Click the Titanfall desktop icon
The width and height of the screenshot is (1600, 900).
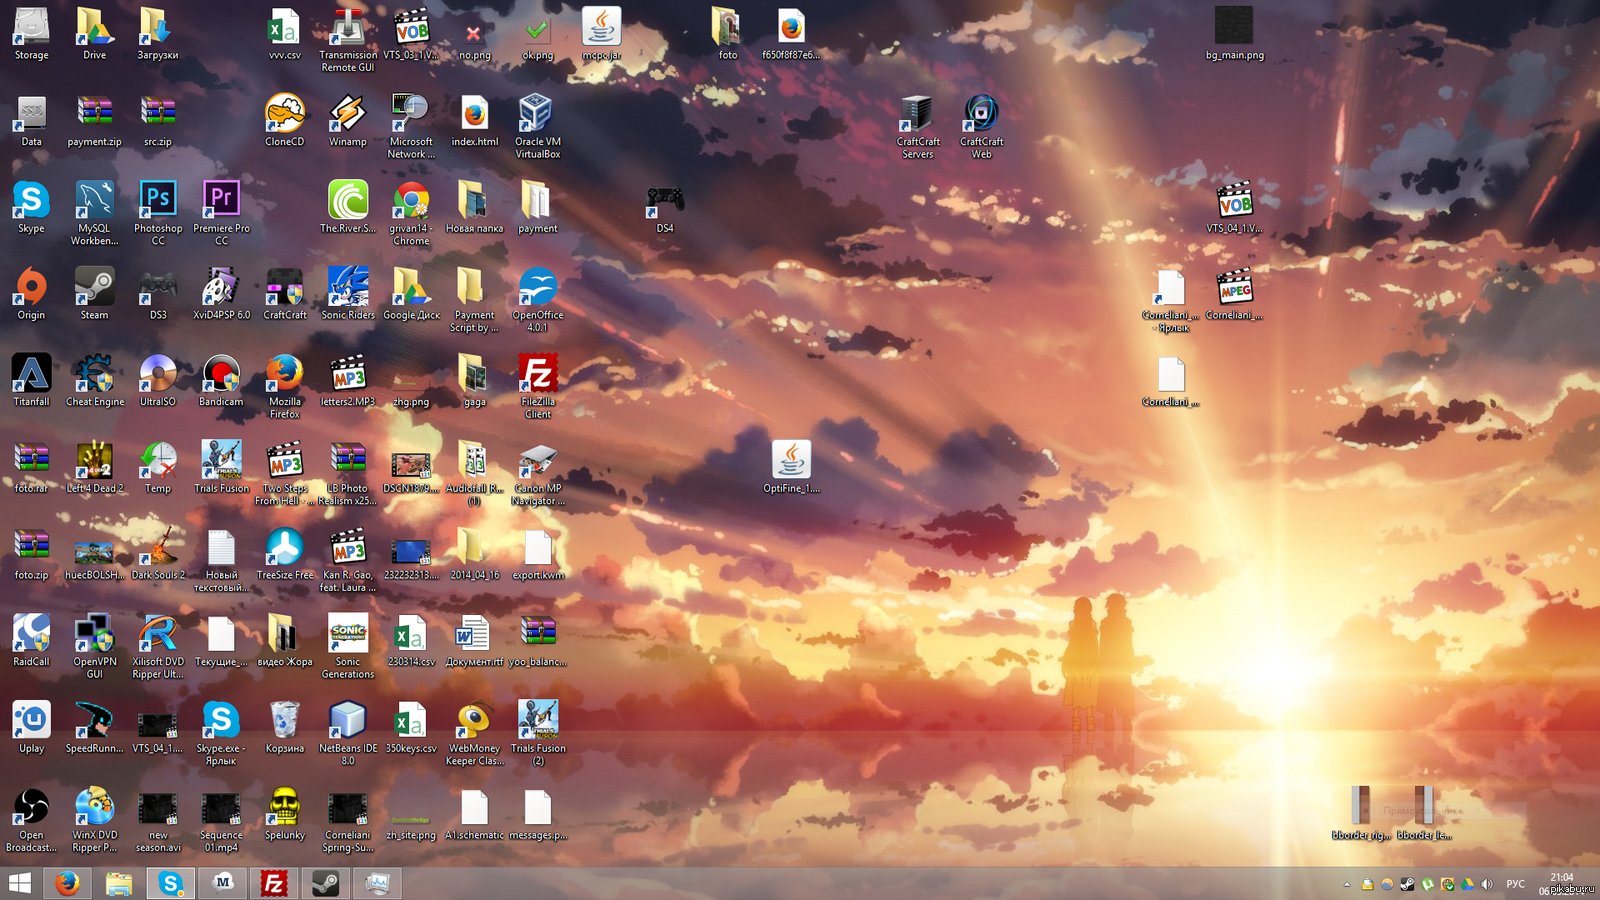pyautogui.click(x=31, y=381)
